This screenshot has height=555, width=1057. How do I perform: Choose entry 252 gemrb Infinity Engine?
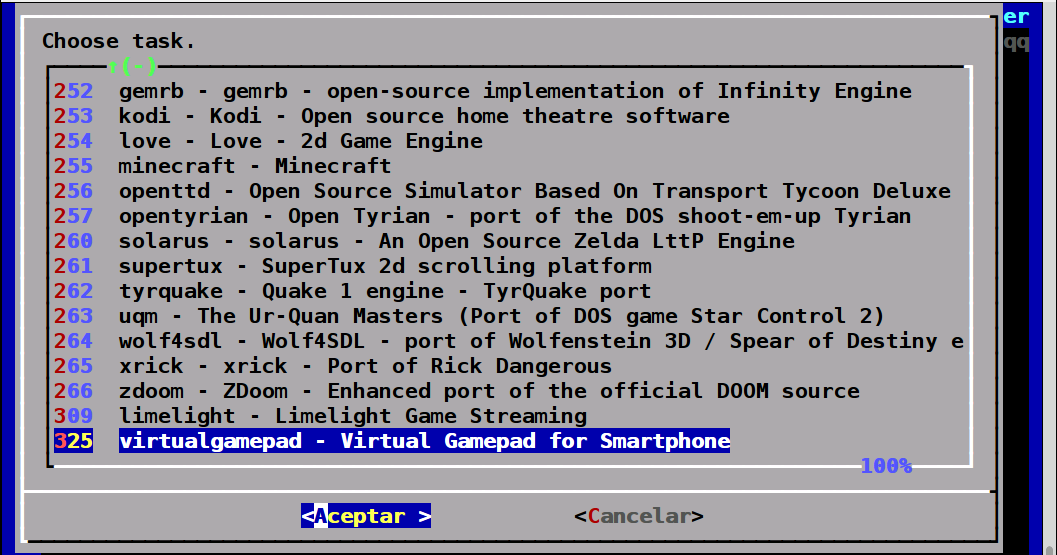coord(483,91)
